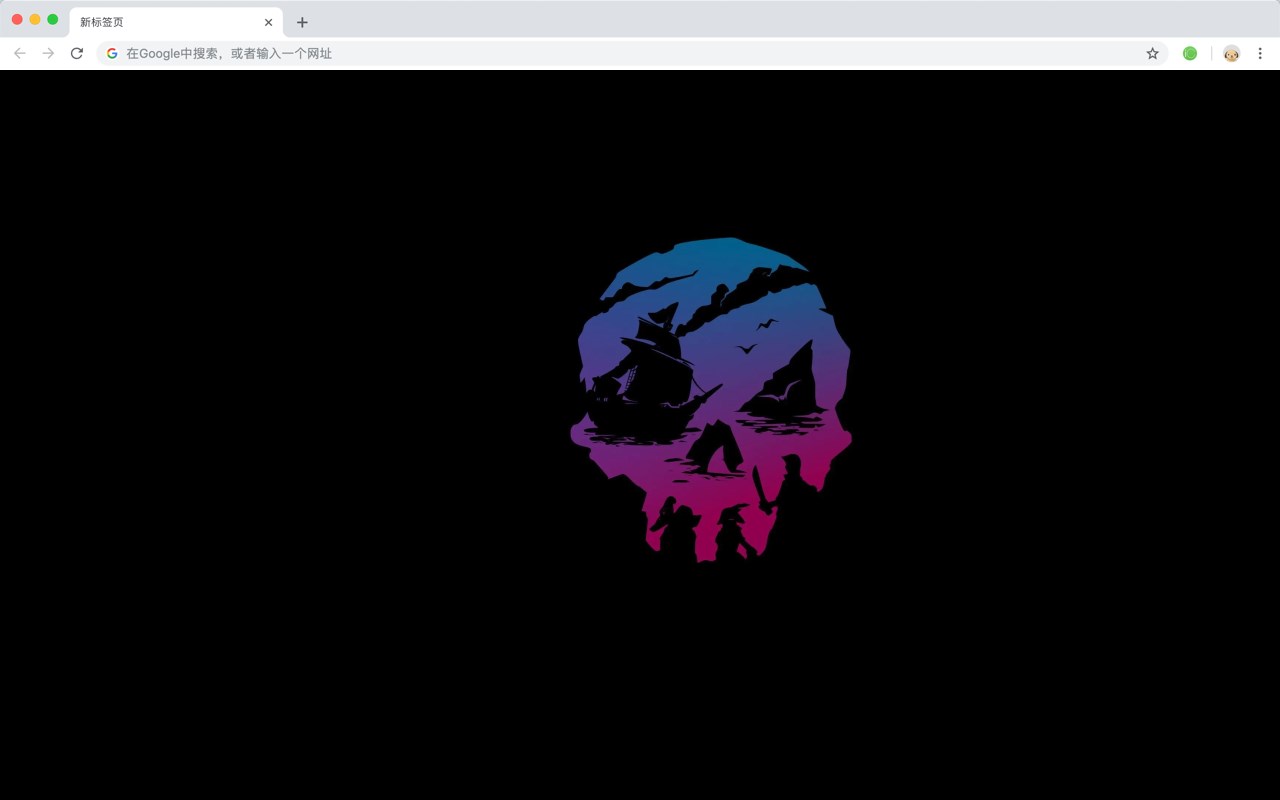
Task: Open a new tab with plus button
Action: point(302,22)
